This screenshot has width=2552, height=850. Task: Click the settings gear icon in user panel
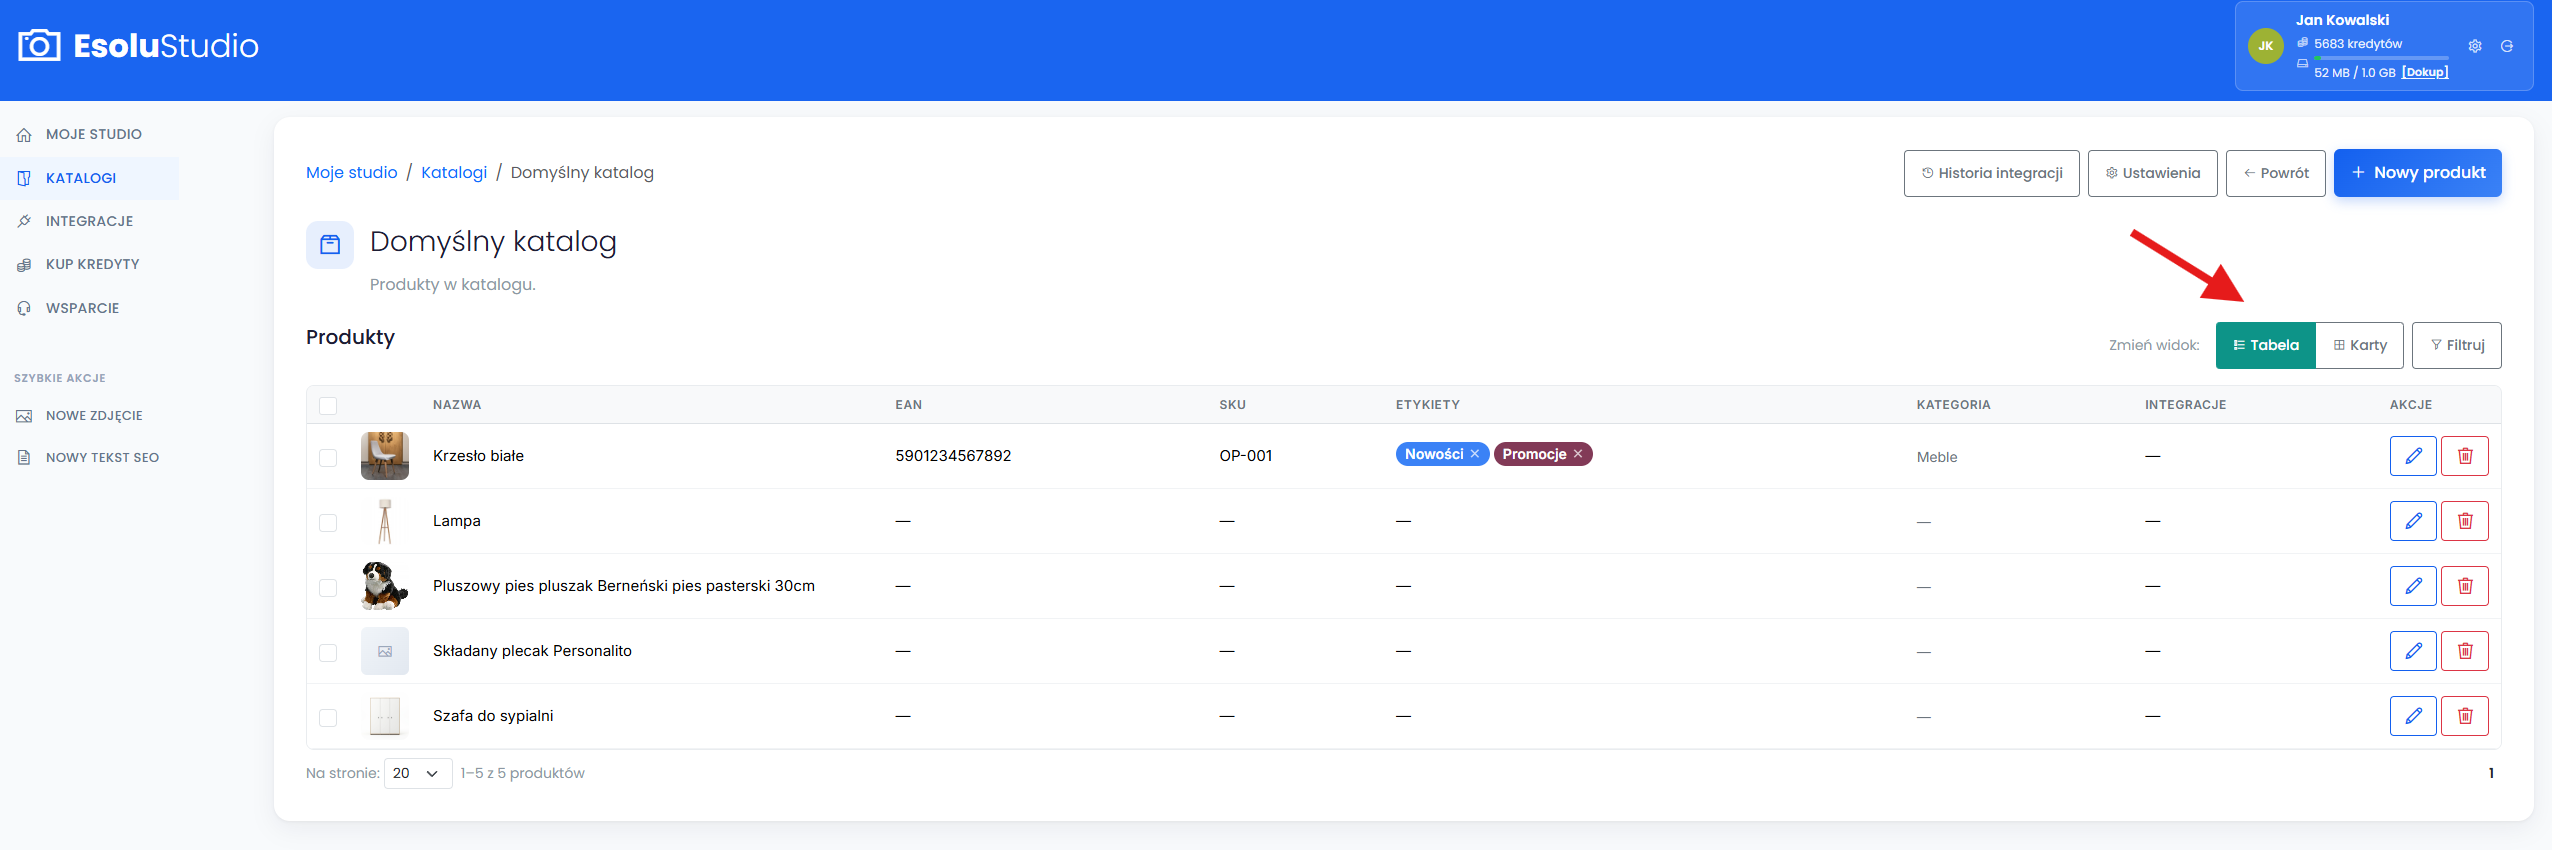2475,46
